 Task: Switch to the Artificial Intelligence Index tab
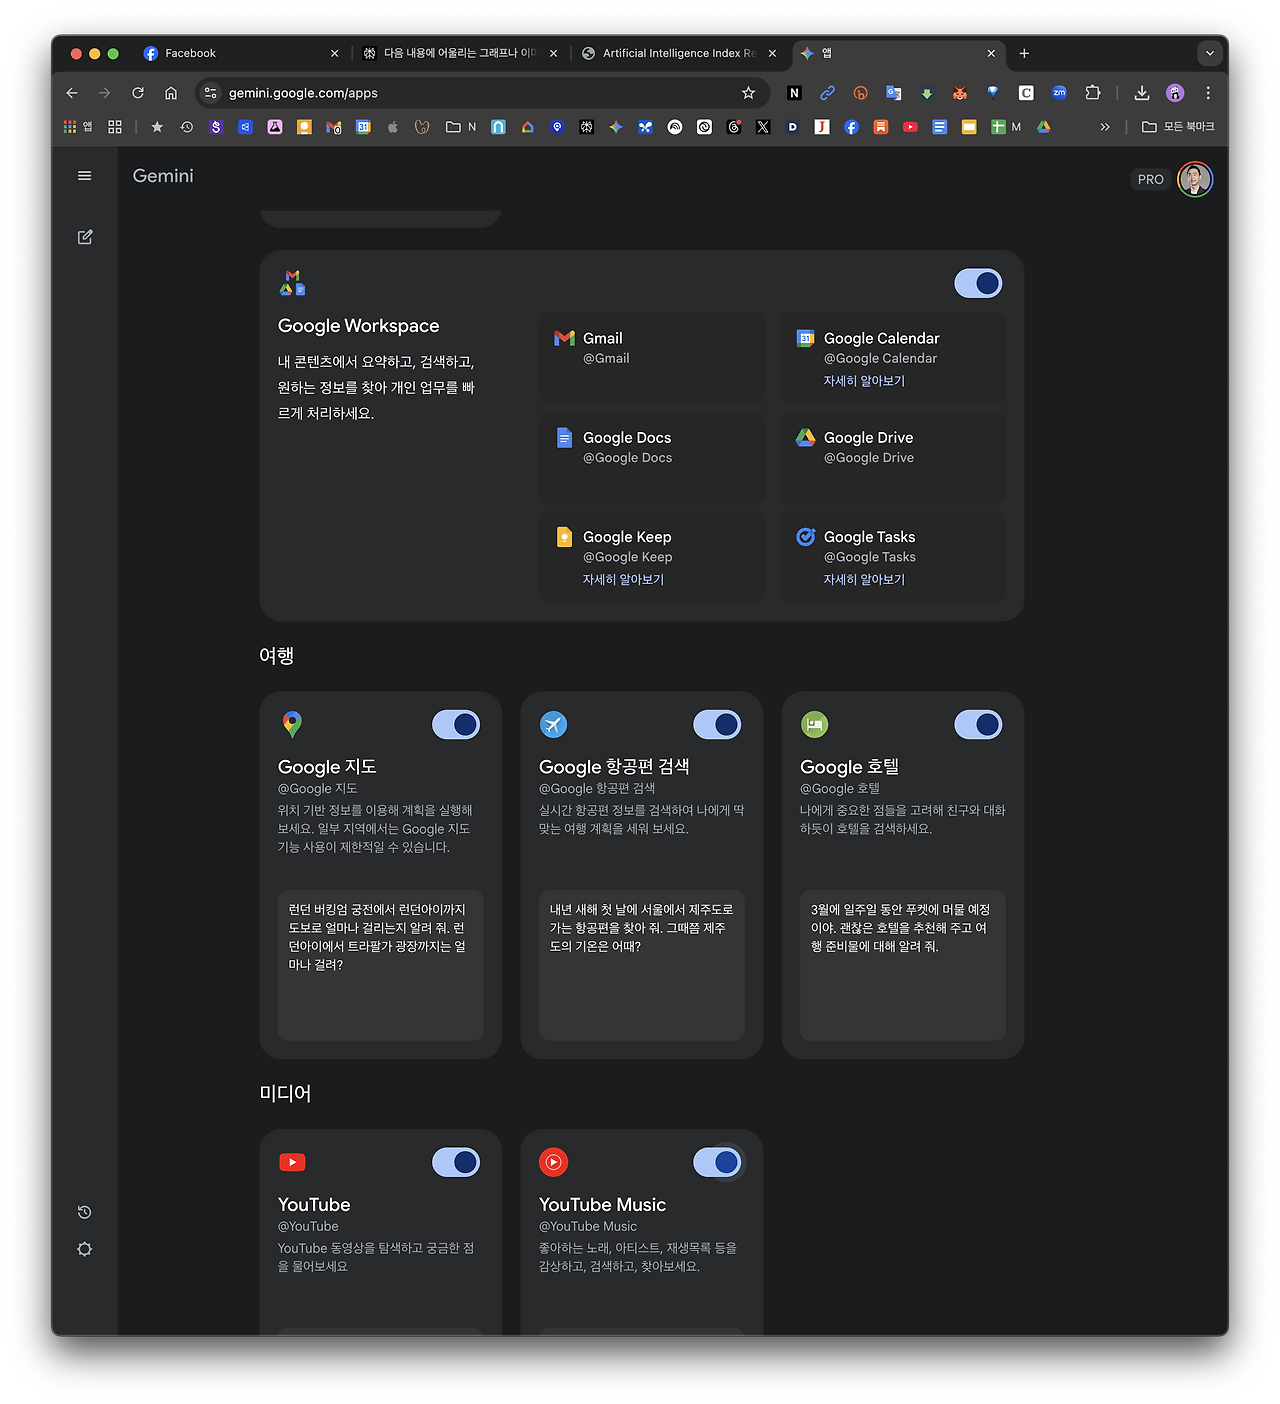pos(678,53)
